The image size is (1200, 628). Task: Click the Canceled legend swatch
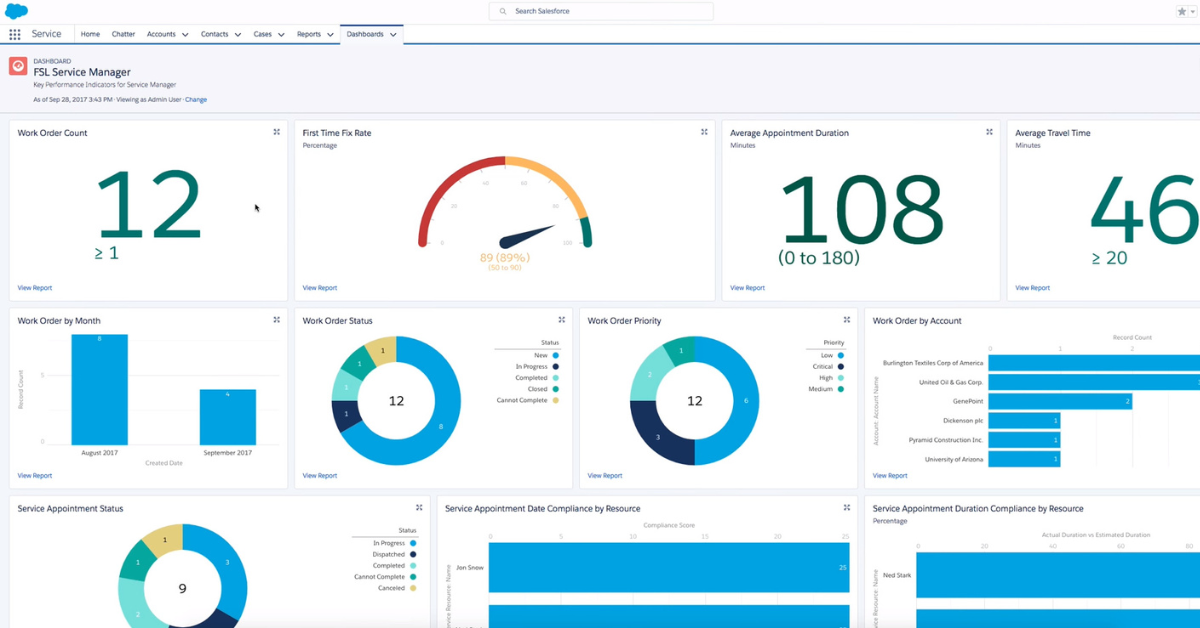[413, 588]
